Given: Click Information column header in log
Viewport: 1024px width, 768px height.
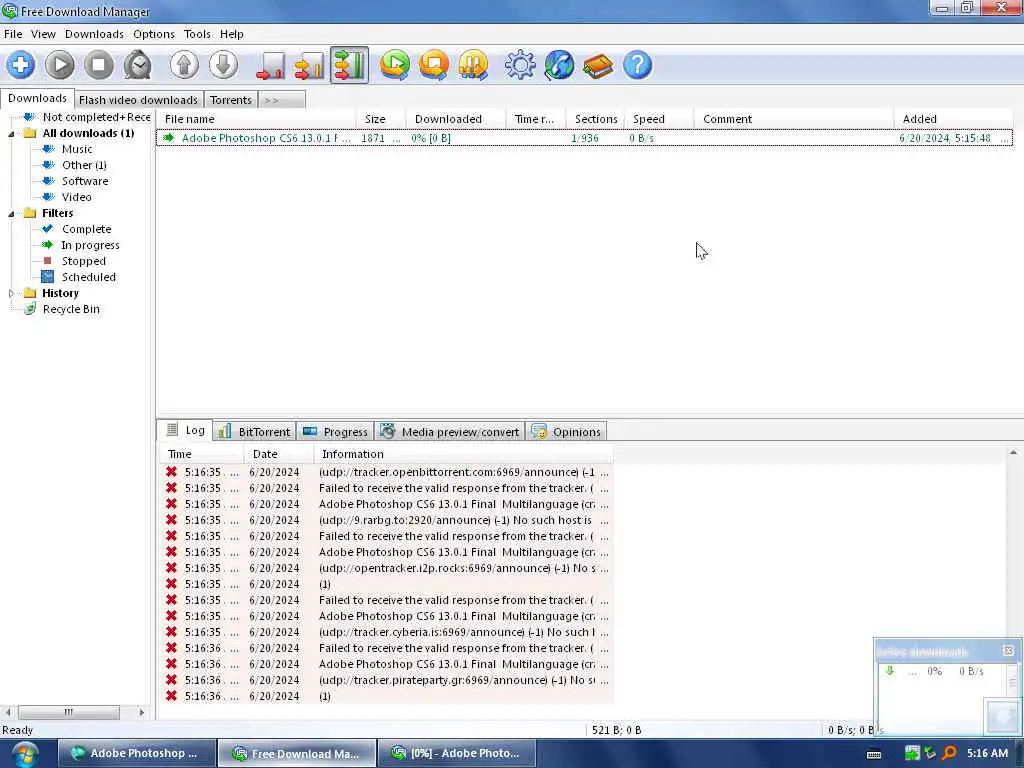Looking at the screenshot, I should tap(464, 454).
